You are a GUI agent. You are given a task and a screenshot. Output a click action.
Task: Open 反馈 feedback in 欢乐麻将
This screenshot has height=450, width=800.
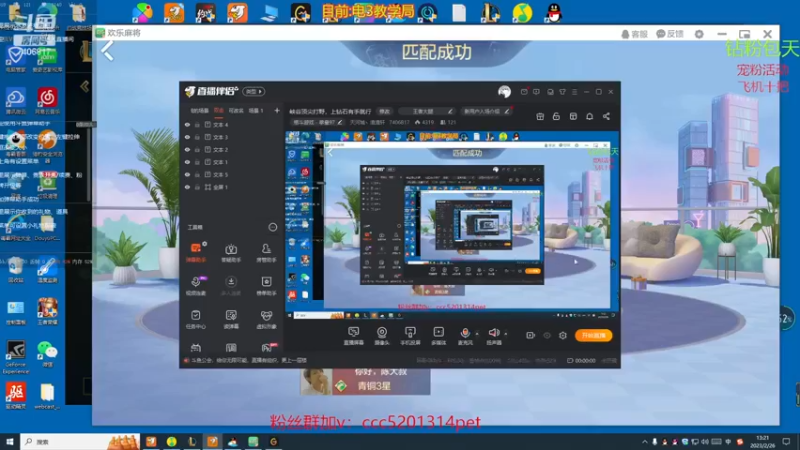670,34
